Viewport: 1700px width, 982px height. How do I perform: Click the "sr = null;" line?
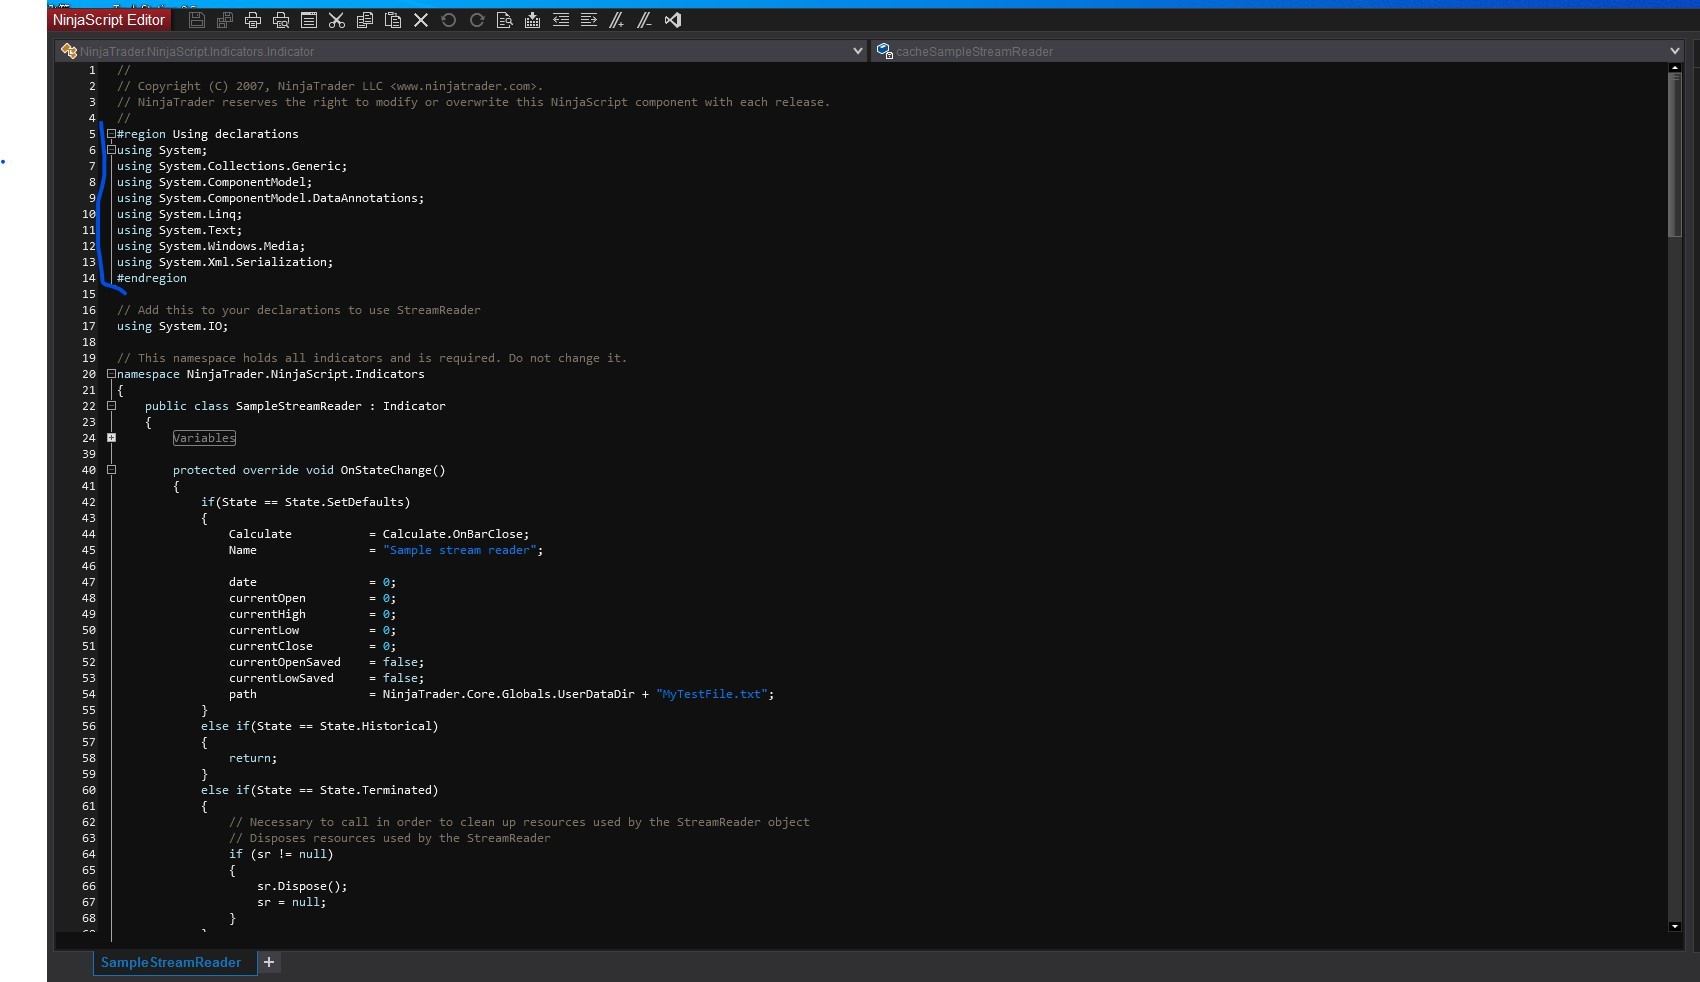pyautogui.click(x=292, y=902)
